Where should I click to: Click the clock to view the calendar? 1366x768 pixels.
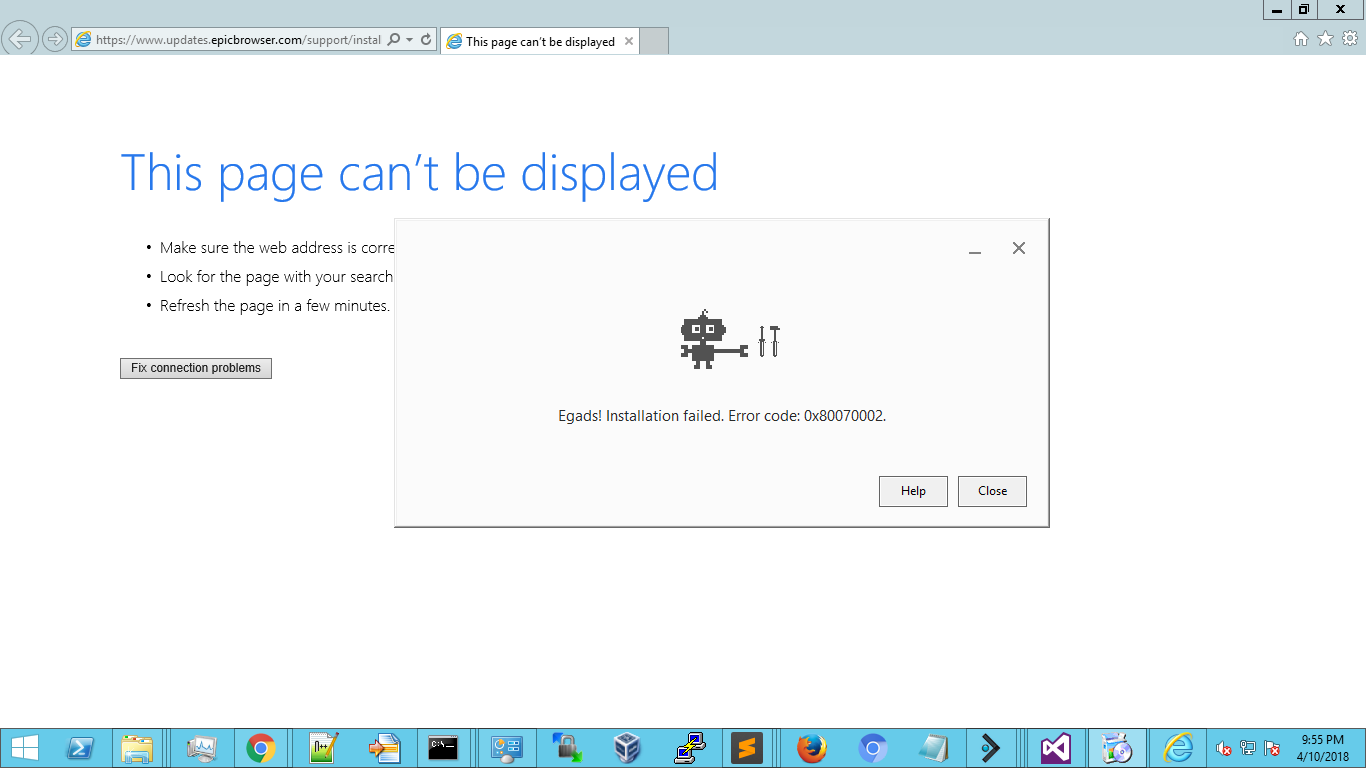pyautogui.click(x=1322, y=747)
